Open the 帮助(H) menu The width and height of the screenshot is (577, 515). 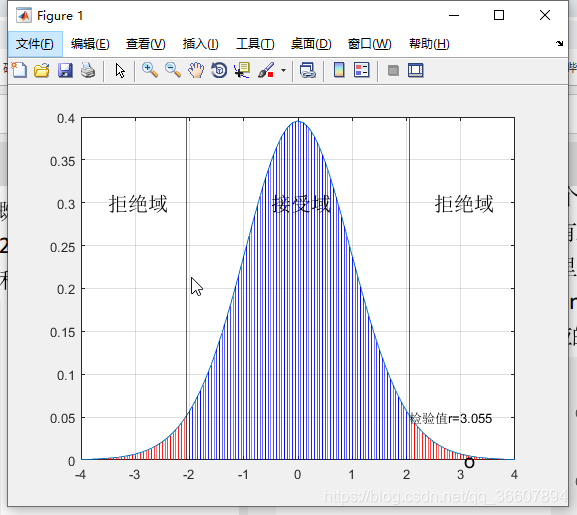pyautogui.click(x=429, y=44)
